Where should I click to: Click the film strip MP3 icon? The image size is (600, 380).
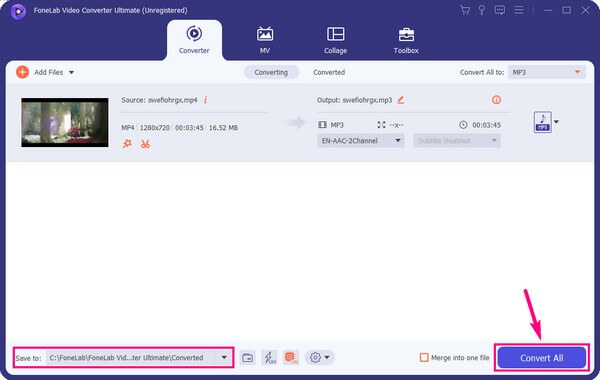coord(323,125)
